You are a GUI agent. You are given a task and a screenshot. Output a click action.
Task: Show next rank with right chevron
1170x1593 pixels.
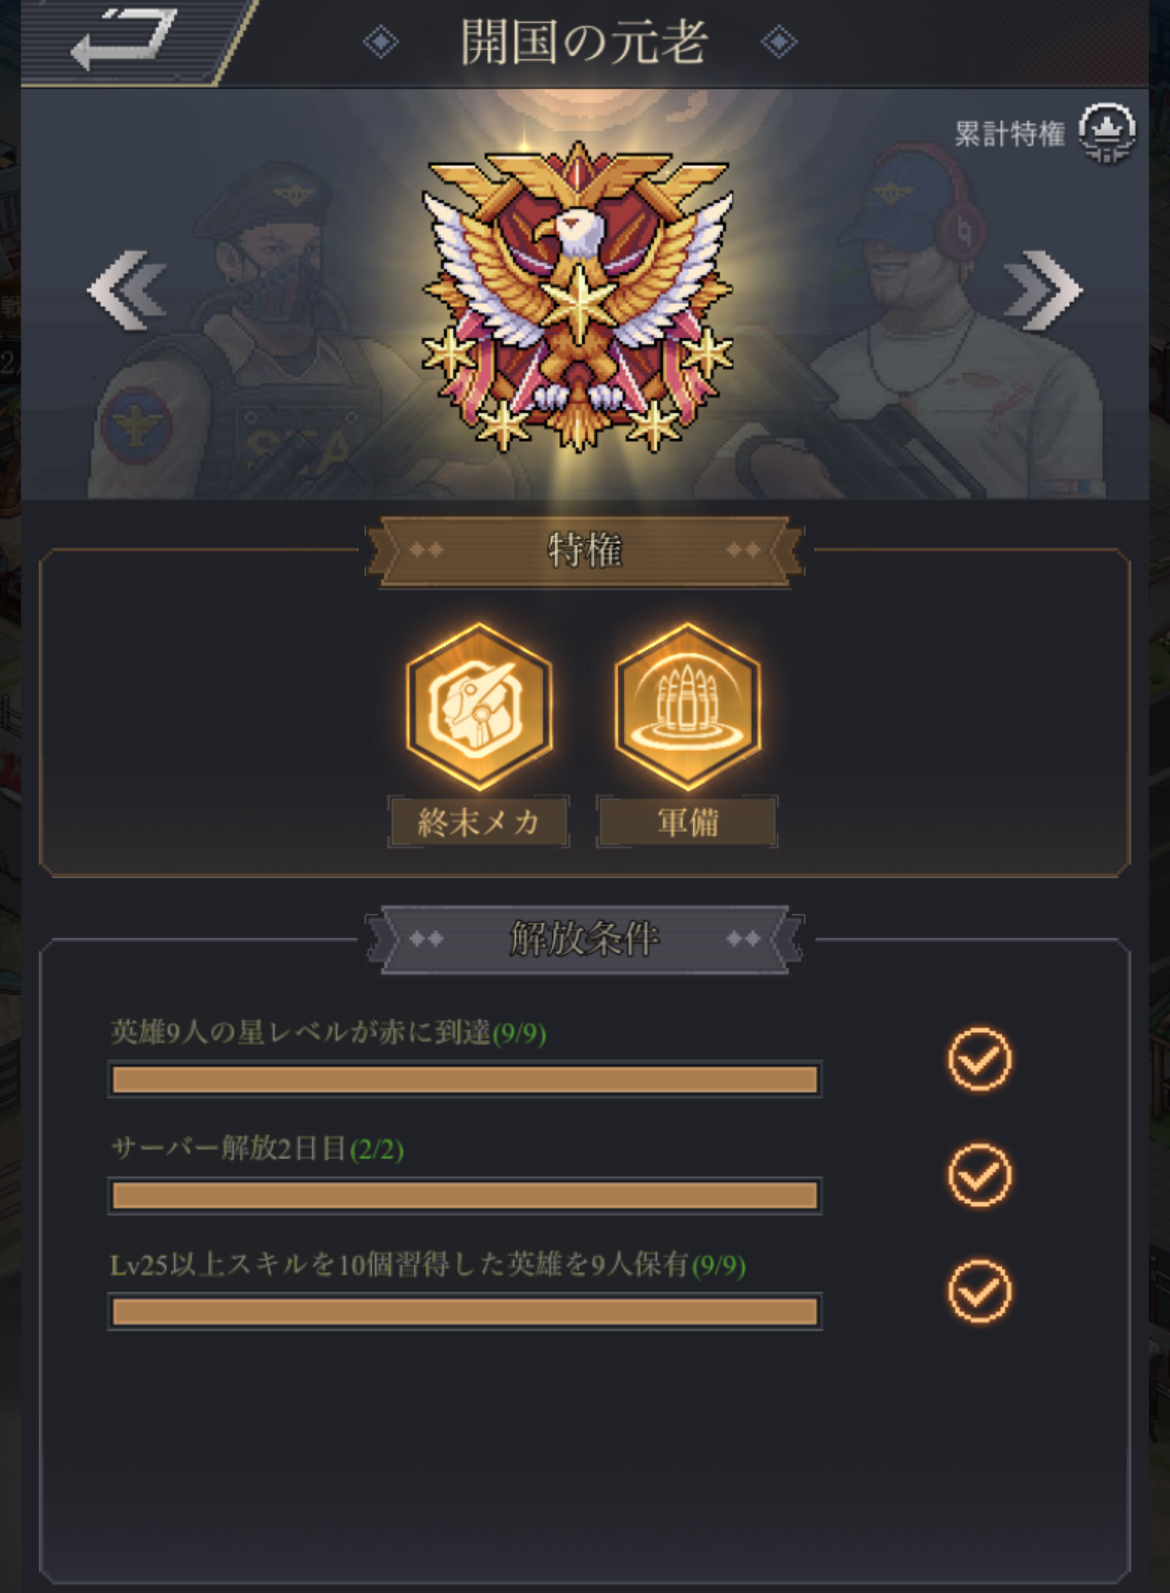click(x=1043, y=291)
